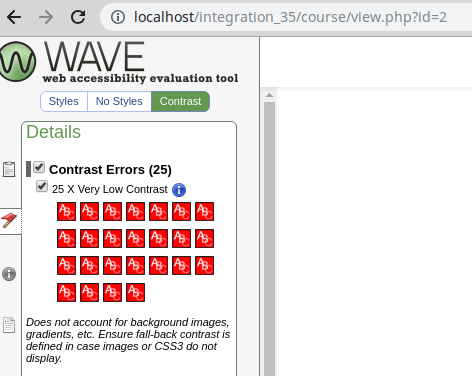Toggle the Contrast Errors (25) checkbox
The width and height of the screenshot is (472, 376).
[39, 167]
